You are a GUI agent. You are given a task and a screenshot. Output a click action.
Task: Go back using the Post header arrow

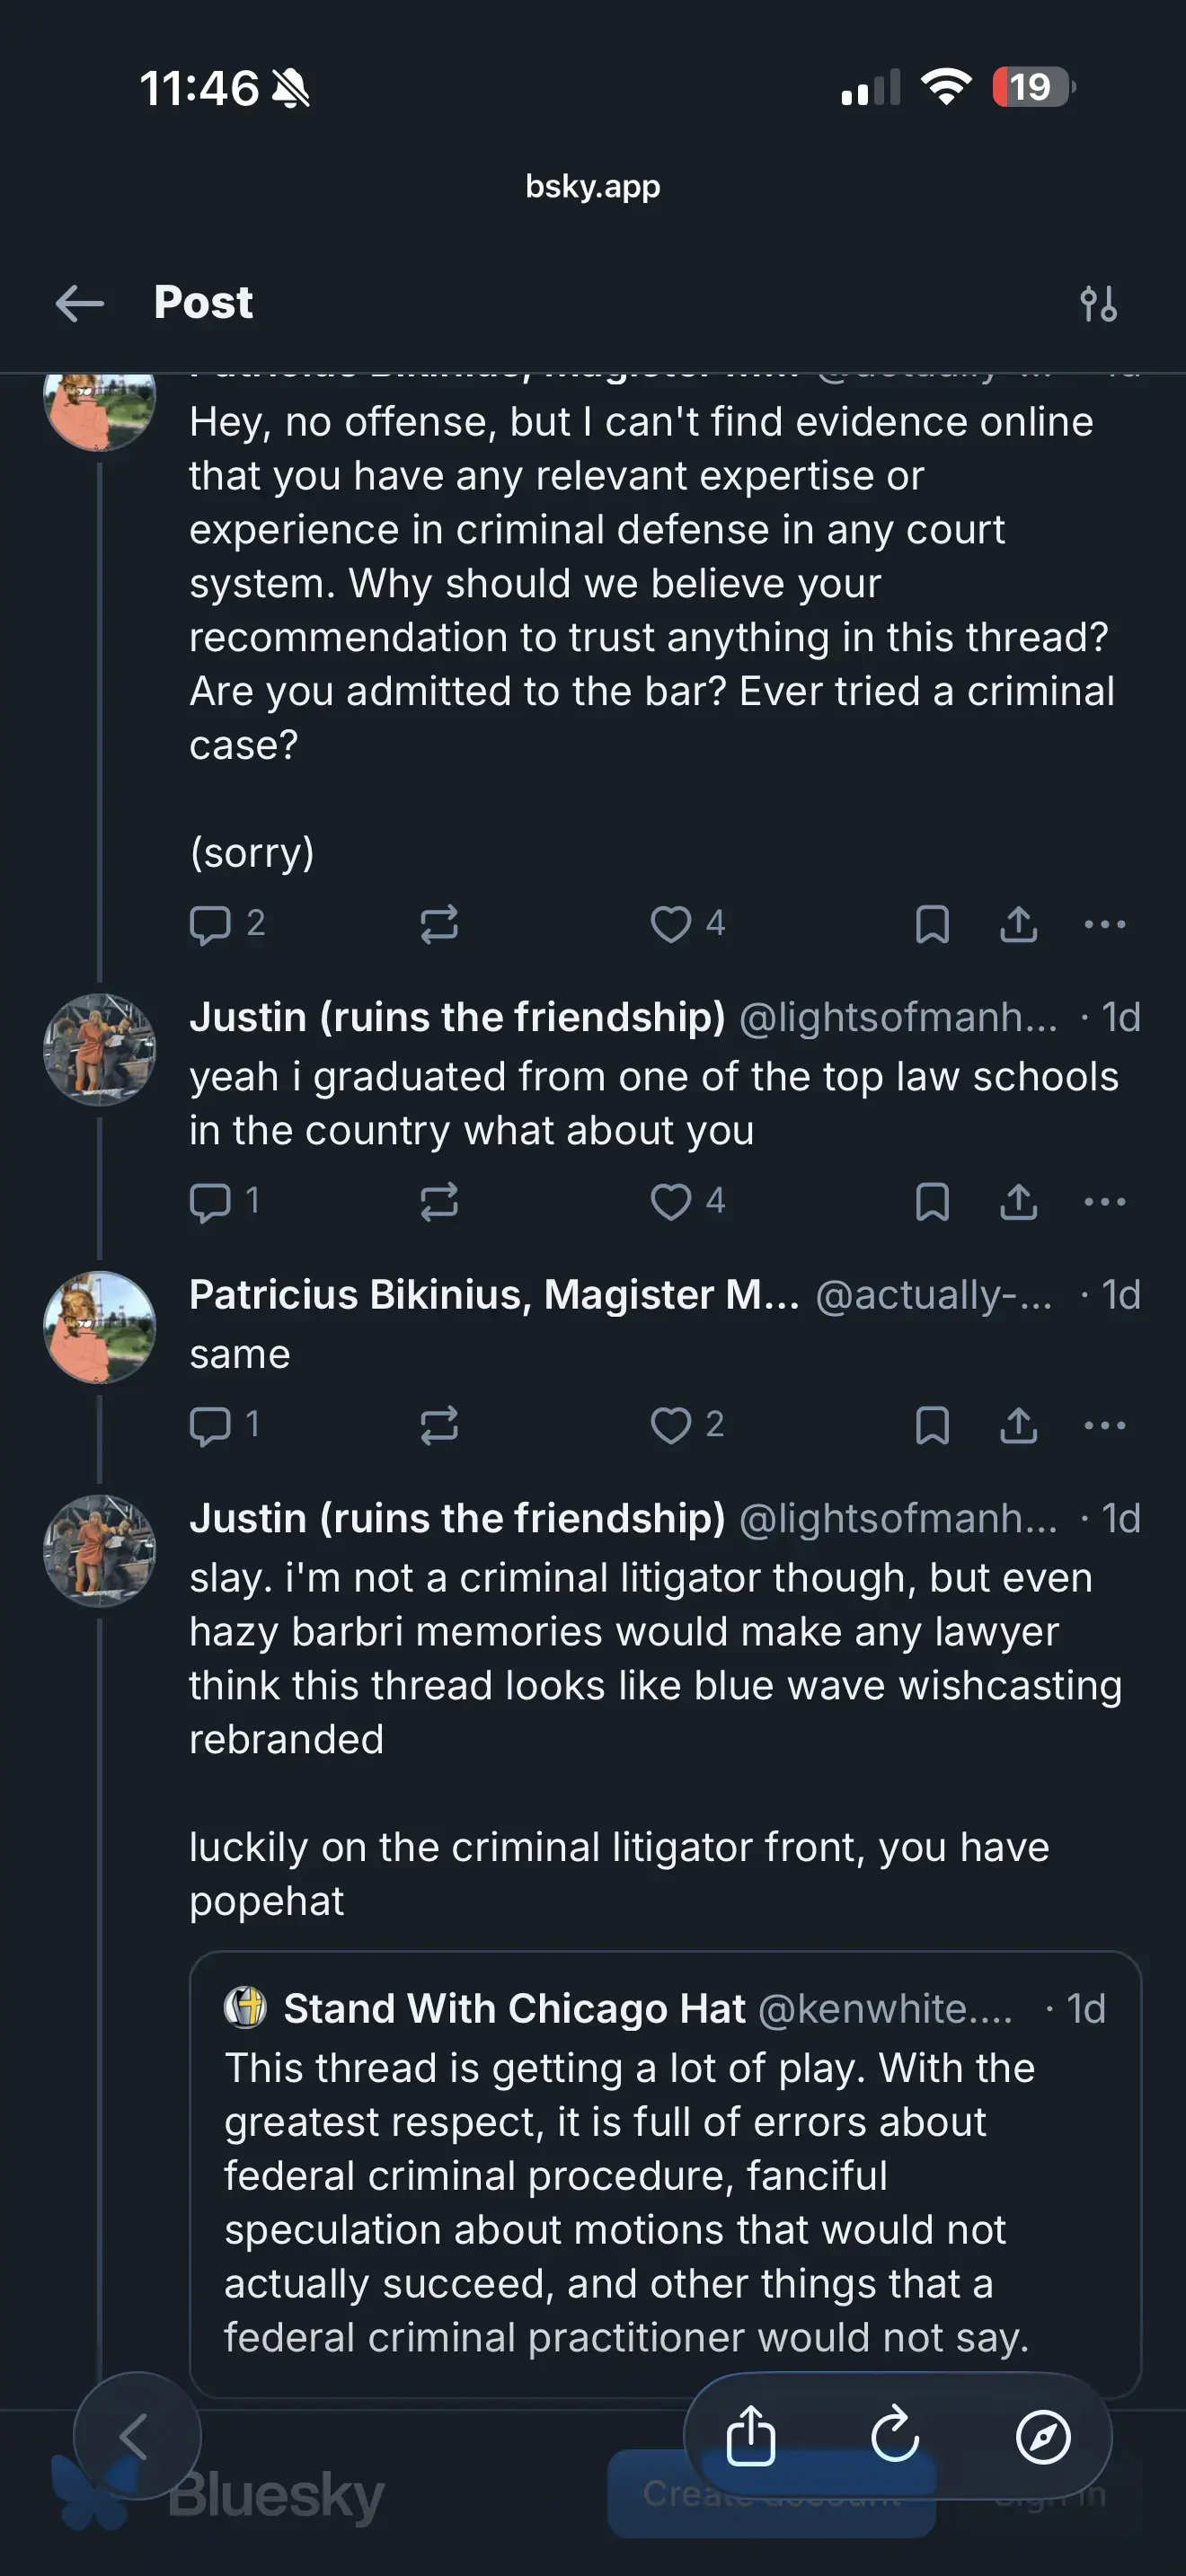tap(80, 303)
